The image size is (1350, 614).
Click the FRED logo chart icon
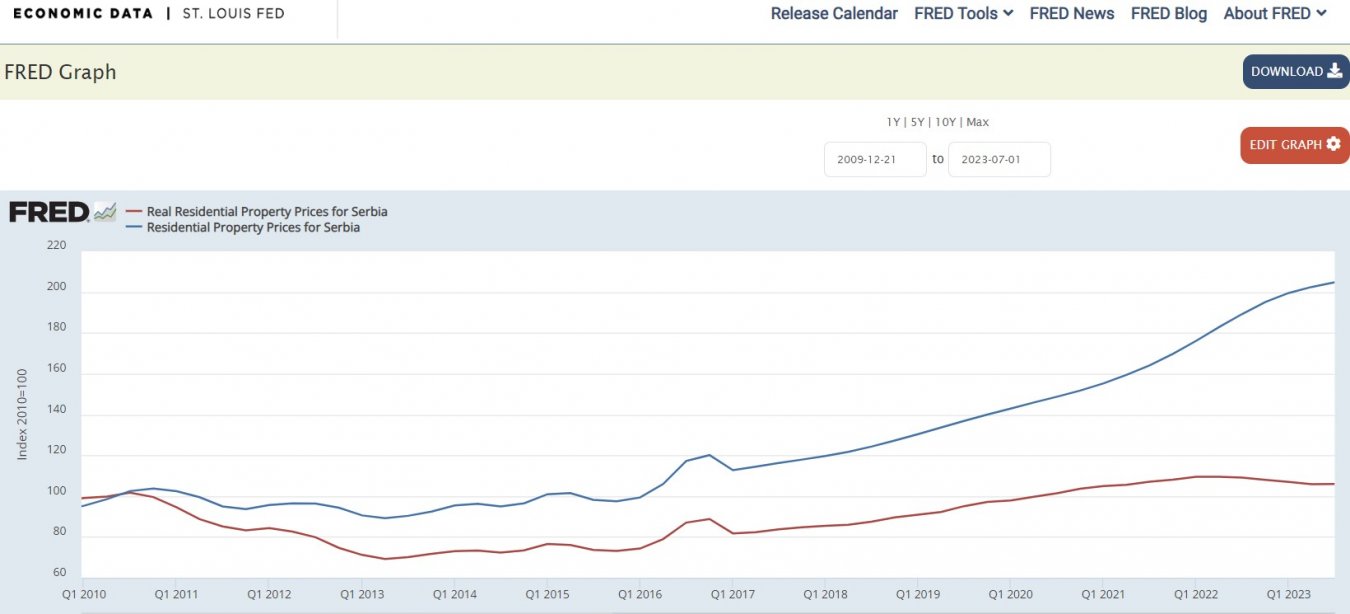point(105,212)
